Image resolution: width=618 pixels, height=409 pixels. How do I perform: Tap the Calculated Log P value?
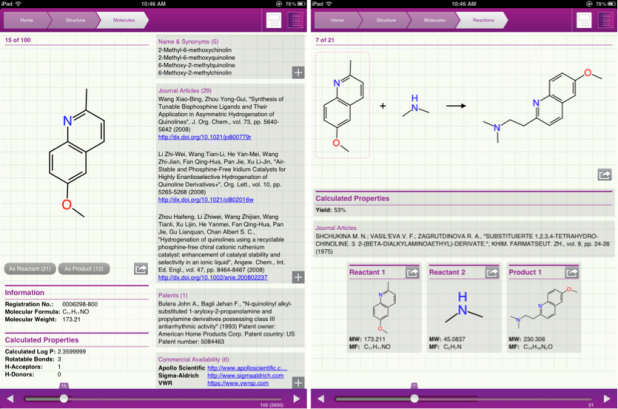pyautogui.click(x=72, y=351)
